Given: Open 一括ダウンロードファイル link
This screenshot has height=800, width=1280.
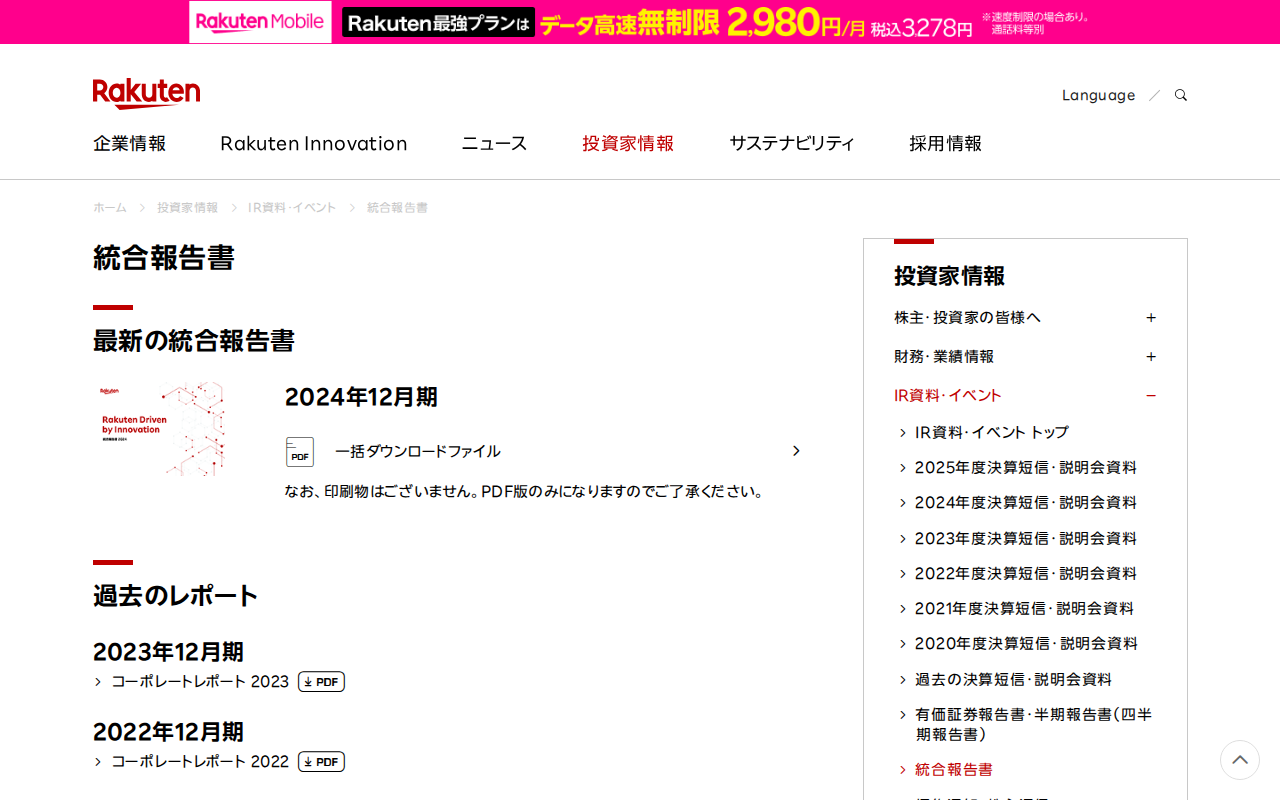Looking at the screenshot, I should click(x=418, y=451).
